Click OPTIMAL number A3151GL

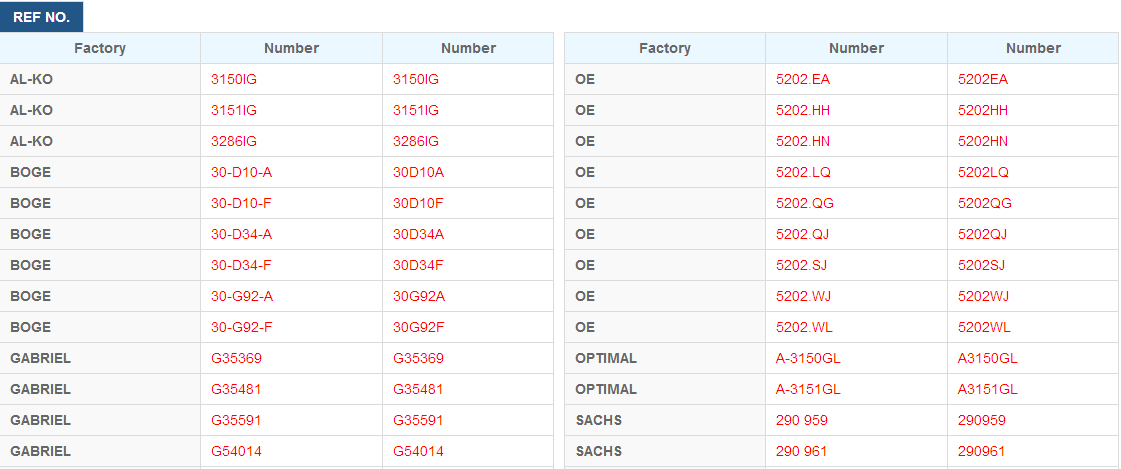click(x=987, y=389)
